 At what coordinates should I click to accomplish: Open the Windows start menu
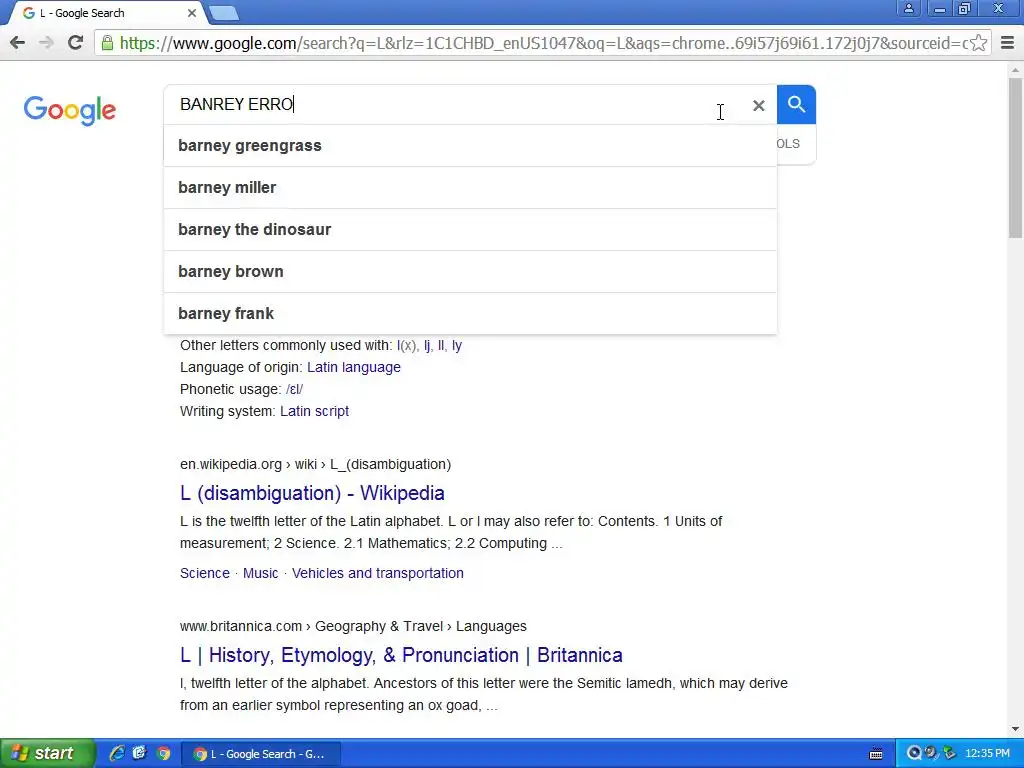coord(48,754)
